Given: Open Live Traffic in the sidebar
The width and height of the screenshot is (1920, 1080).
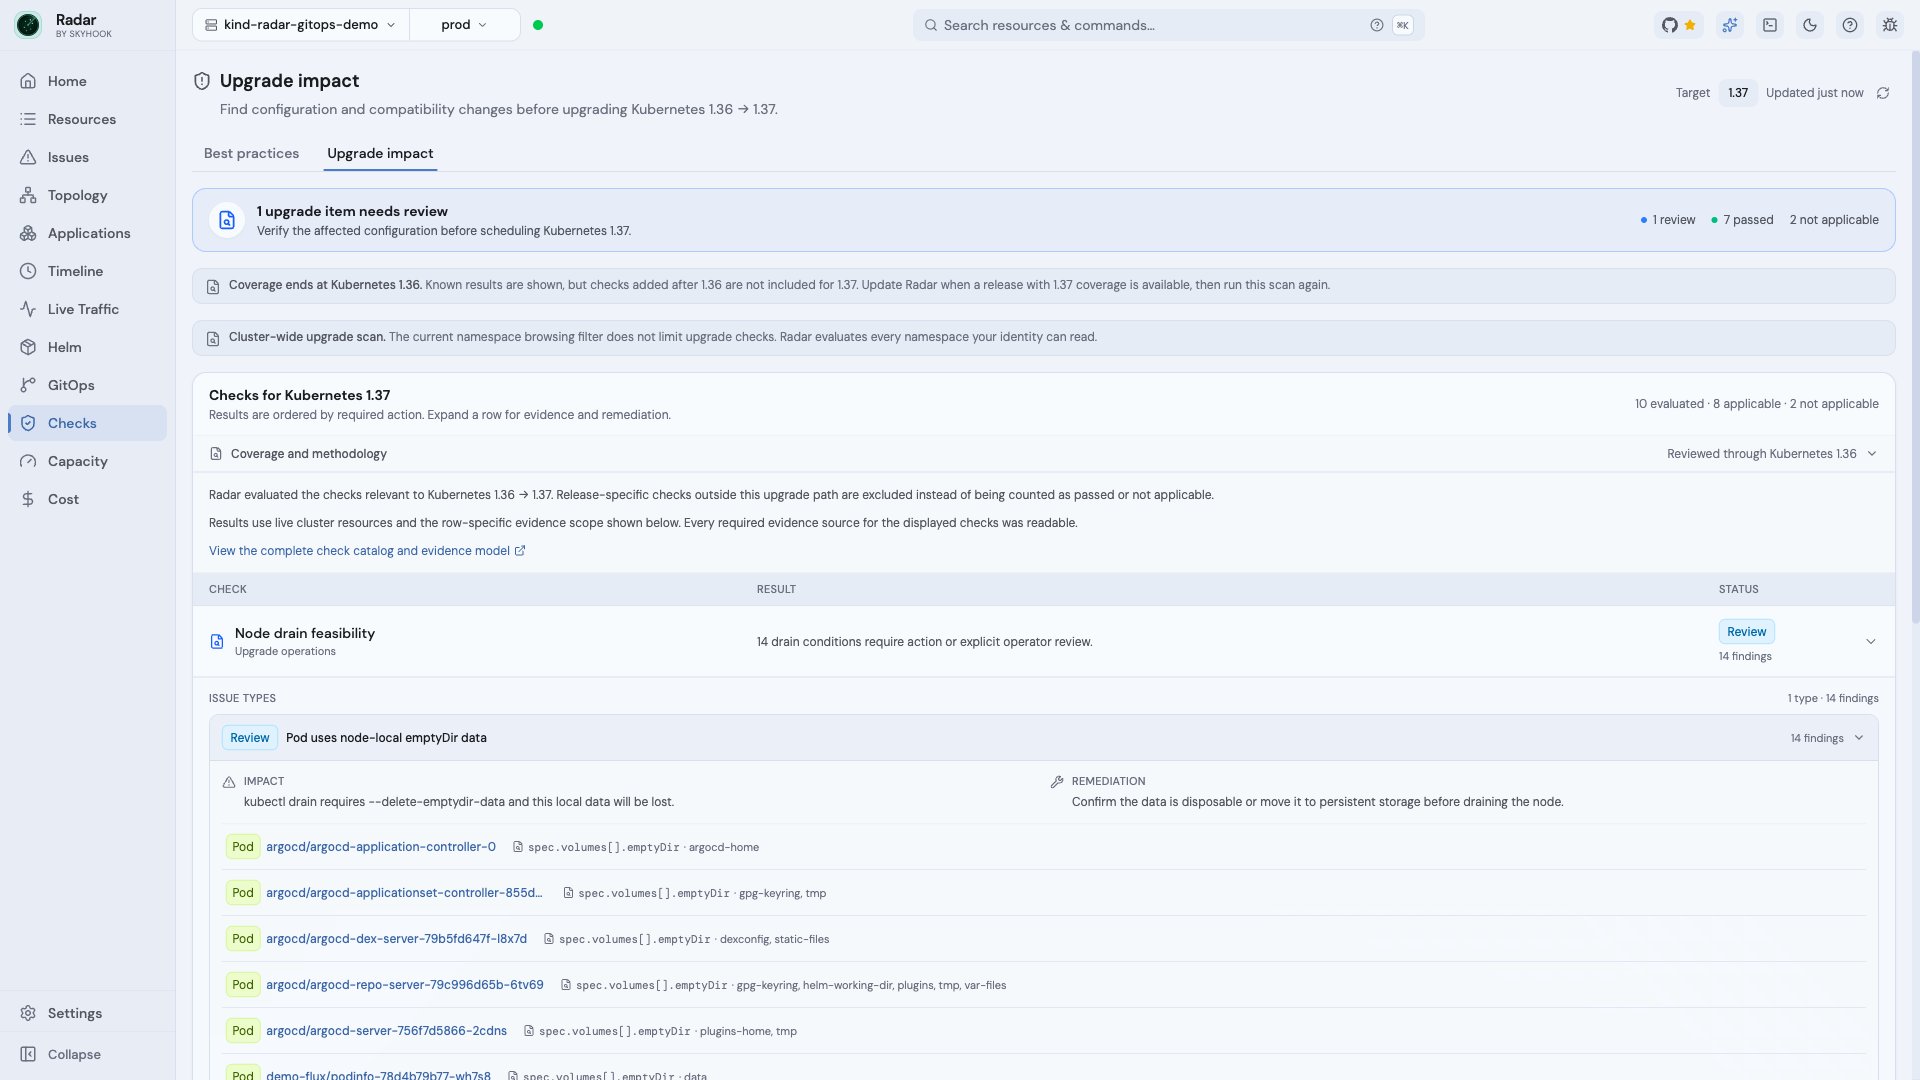Looking at the screenshot, I should pos(87,309).
